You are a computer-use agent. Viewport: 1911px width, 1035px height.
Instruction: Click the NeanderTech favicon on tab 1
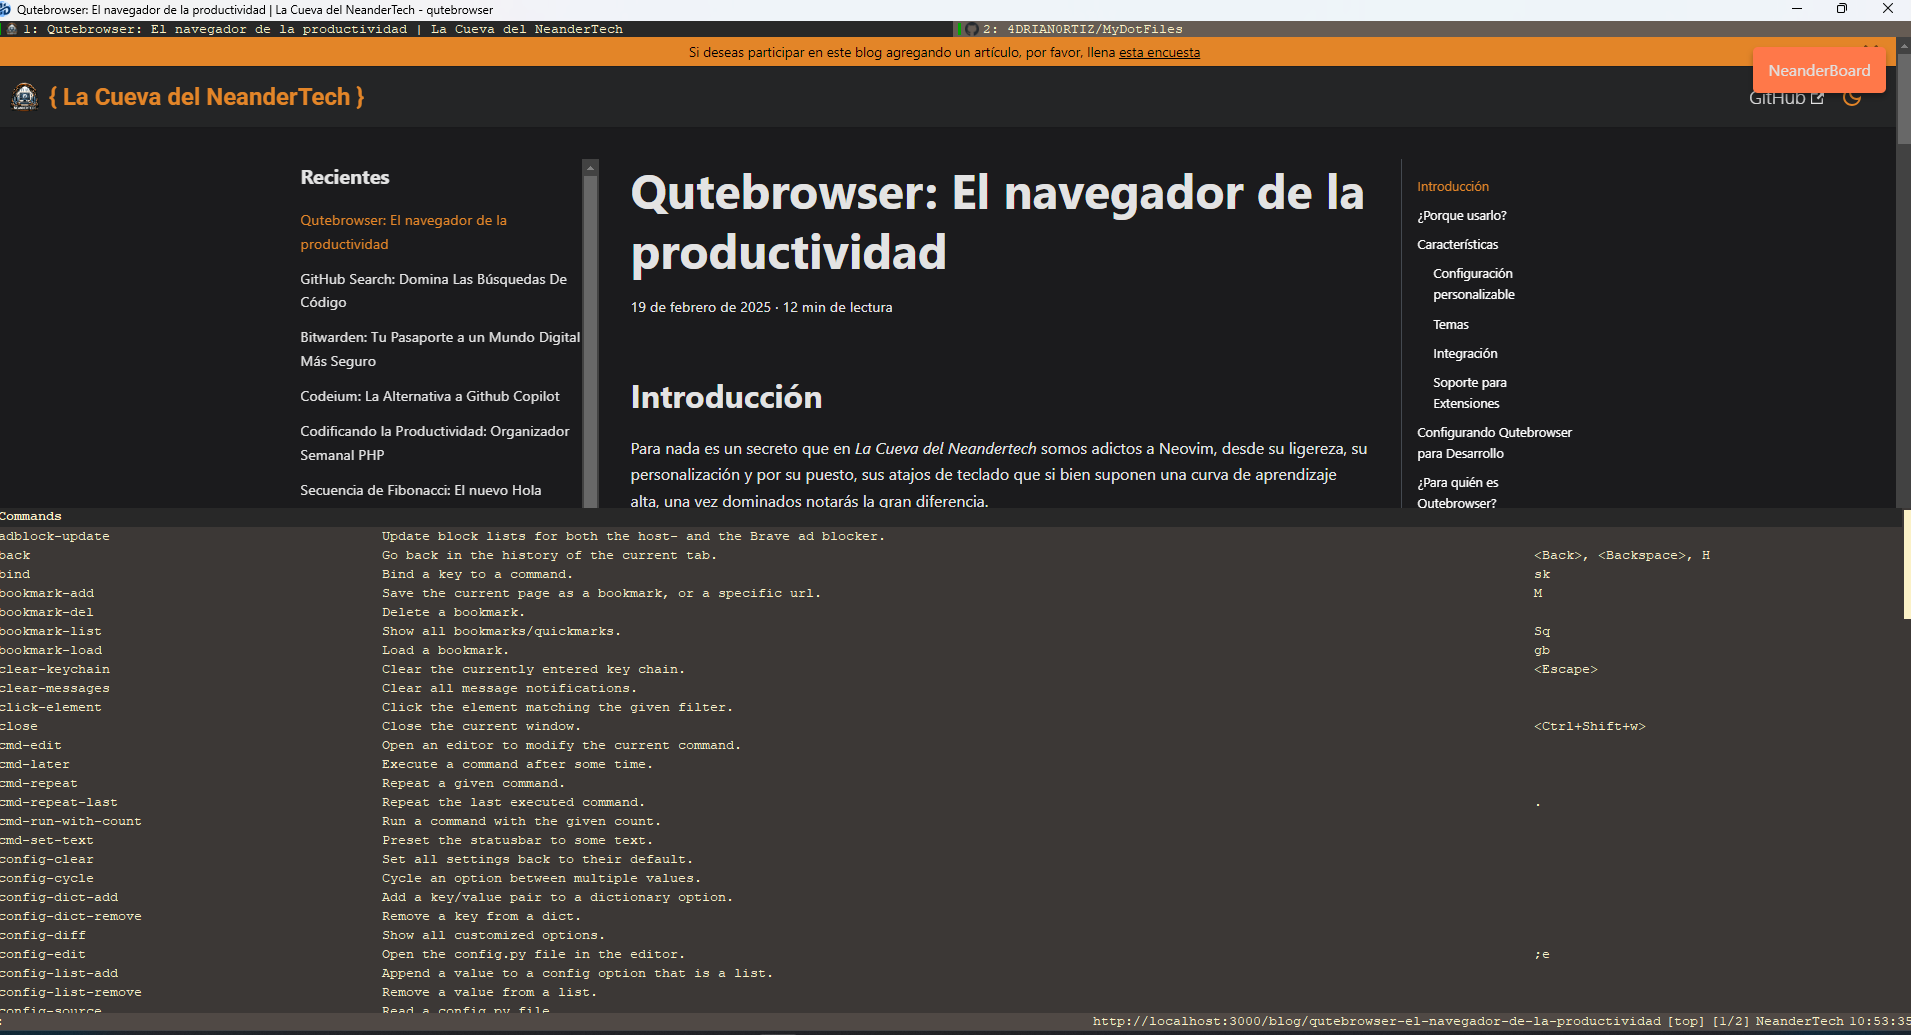12,29
